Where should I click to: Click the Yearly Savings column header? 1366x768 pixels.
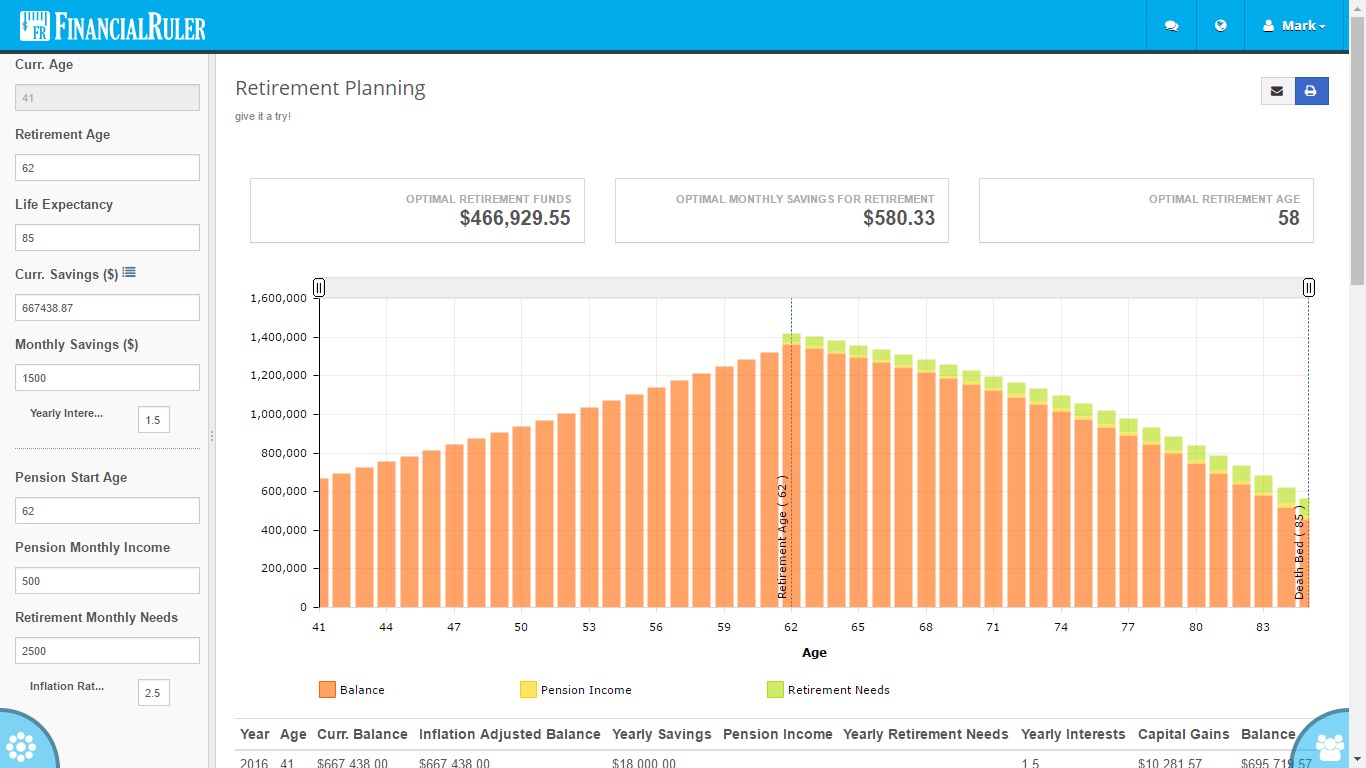click(x=662, y=734)
